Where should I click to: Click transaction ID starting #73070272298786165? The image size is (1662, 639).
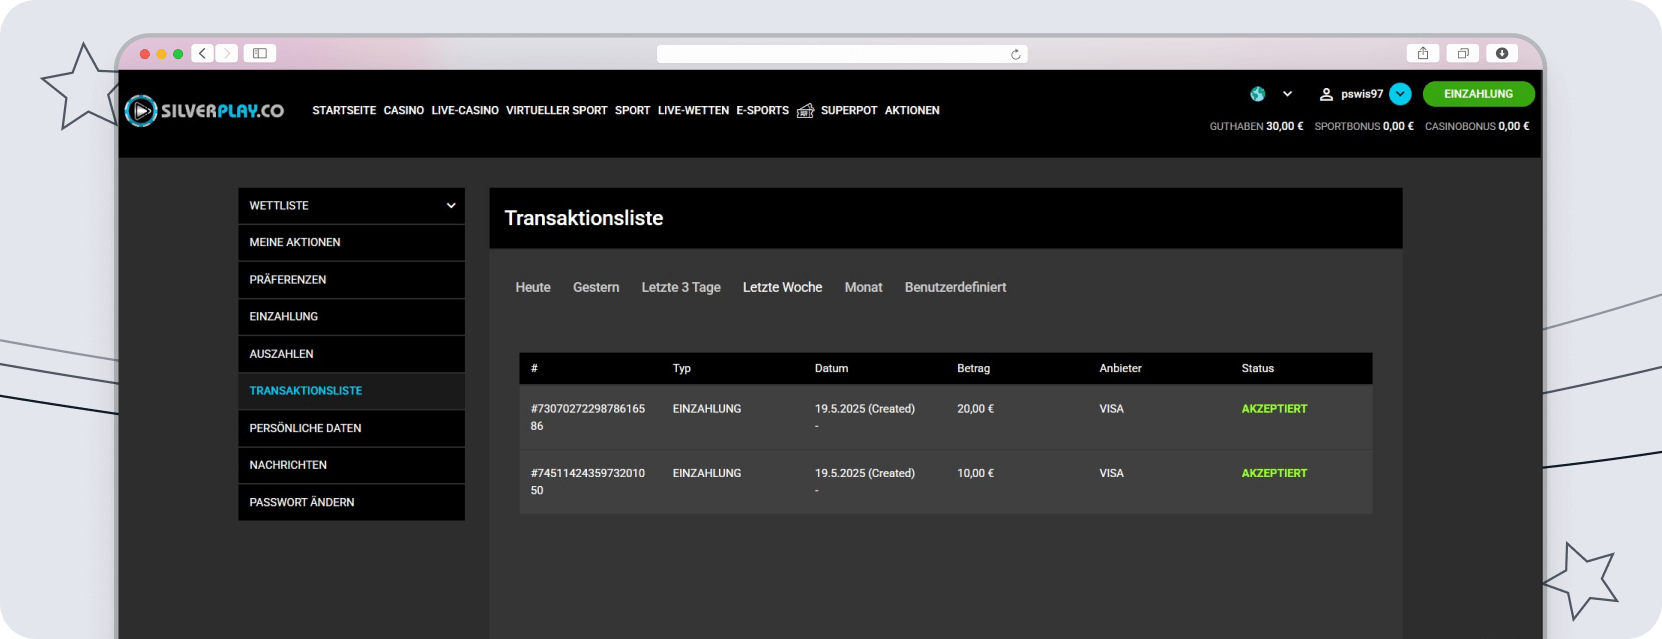(x=588, y=417)
